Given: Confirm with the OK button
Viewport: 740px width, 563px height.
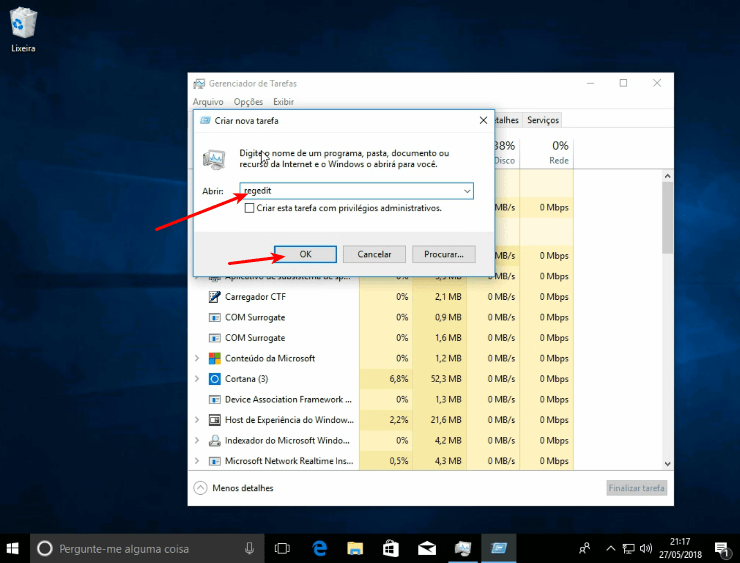Looking at the screenshot, I should (x=305, y=254).
